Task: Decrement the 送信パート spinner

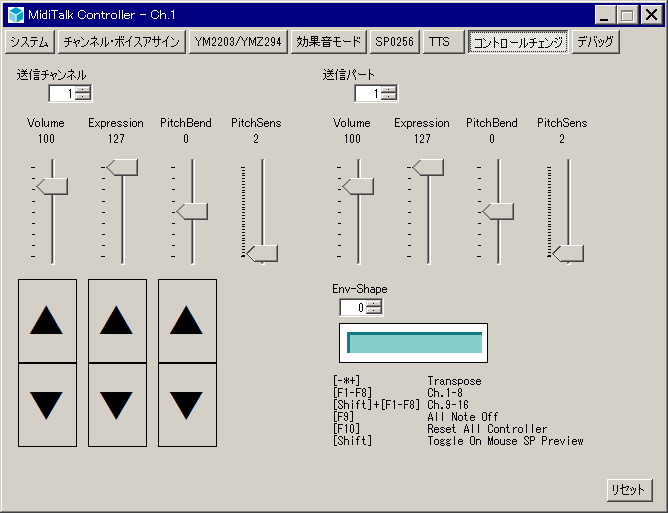Action: click(389, 97)
